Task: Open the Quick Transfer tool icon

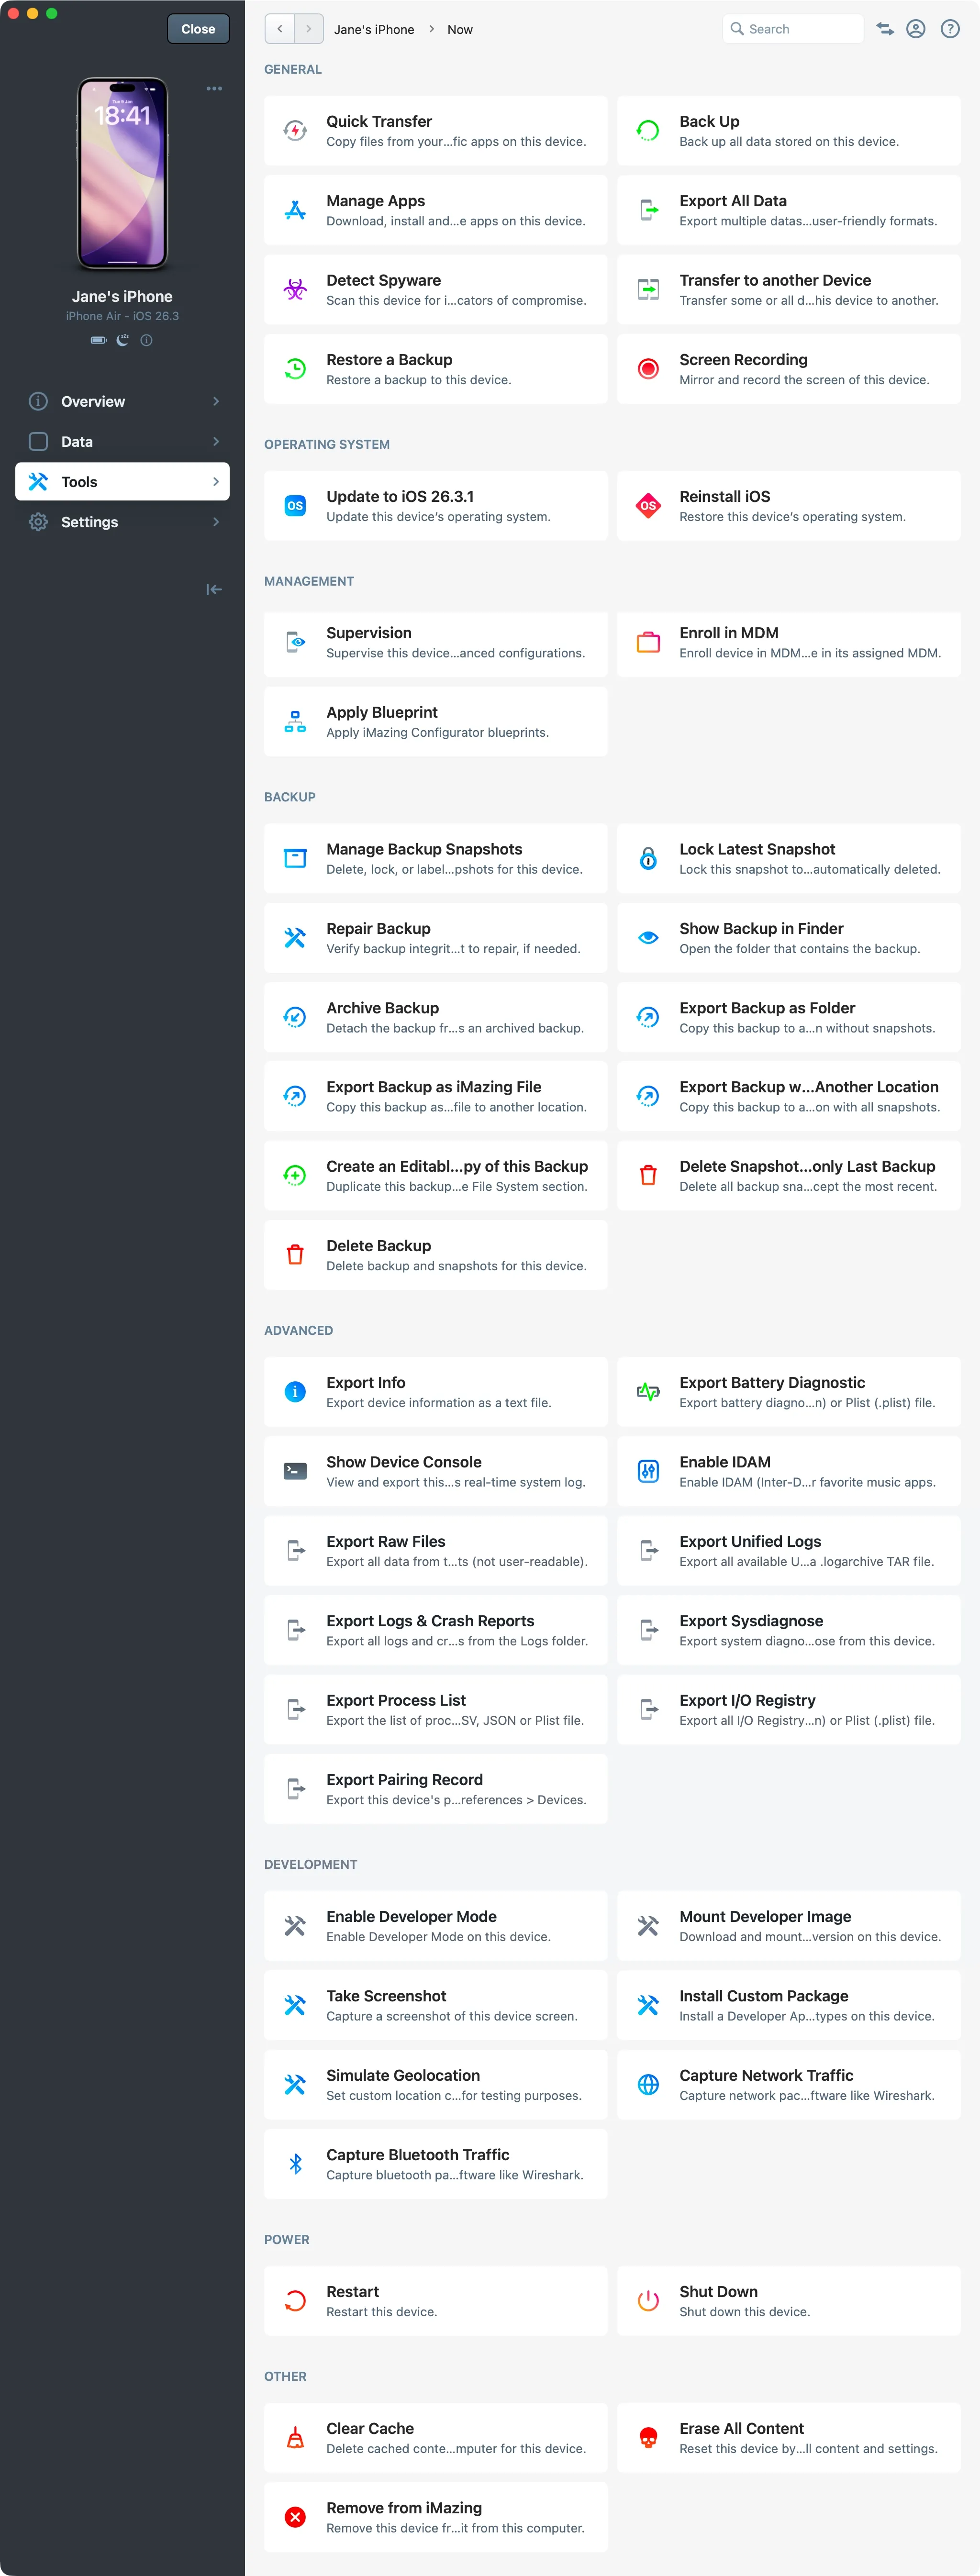Action: pos(295,131)
